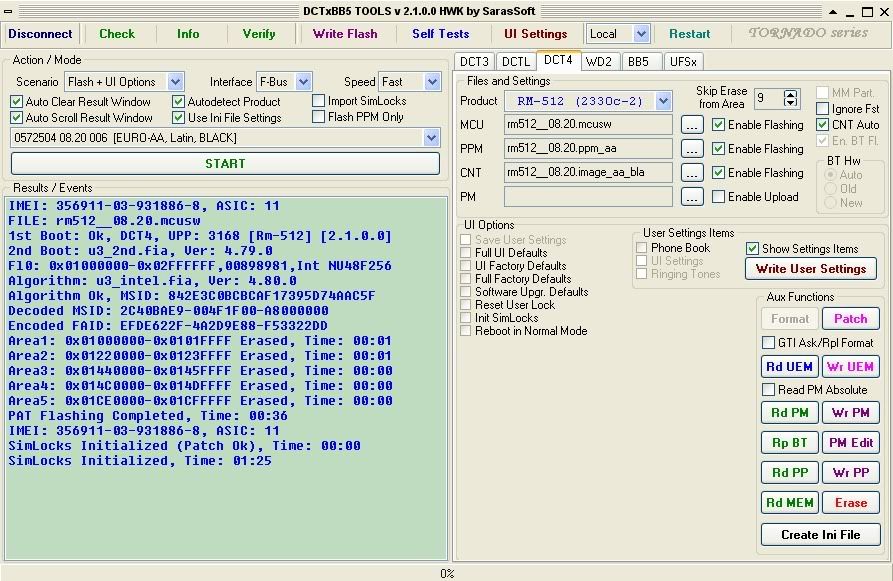Image resolution: width=893 pixels, height=581 pixels.
Task: Open the Product RM-512 dropdown
Action: pyautogui.click(x=663, y=101)
